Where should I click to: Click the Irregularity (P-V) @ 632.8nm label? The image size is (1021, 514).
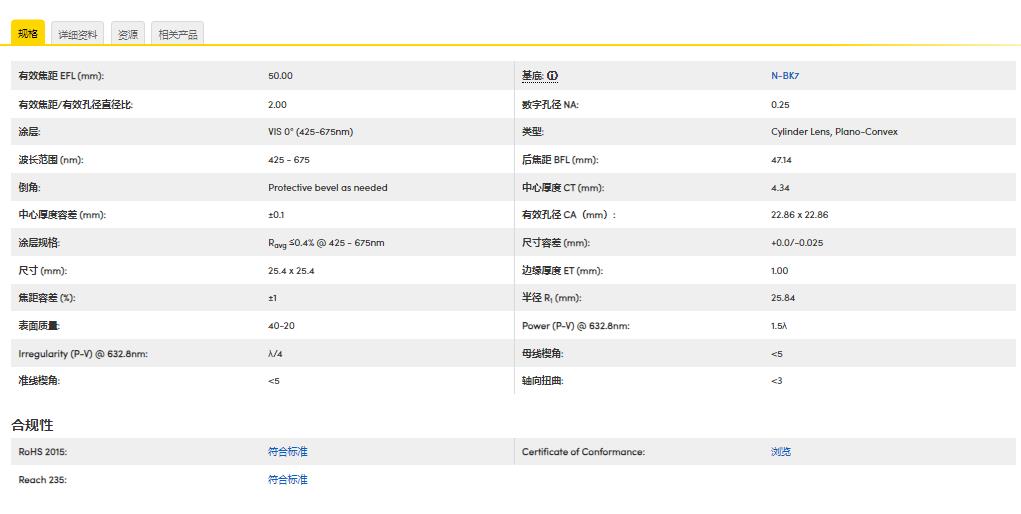[x=83, y=354]
